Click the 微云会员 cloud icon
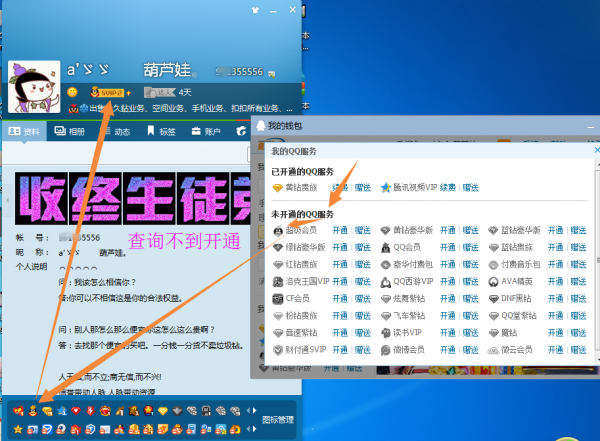The width and height of the screenshot is (600, 441). point(493,350)
